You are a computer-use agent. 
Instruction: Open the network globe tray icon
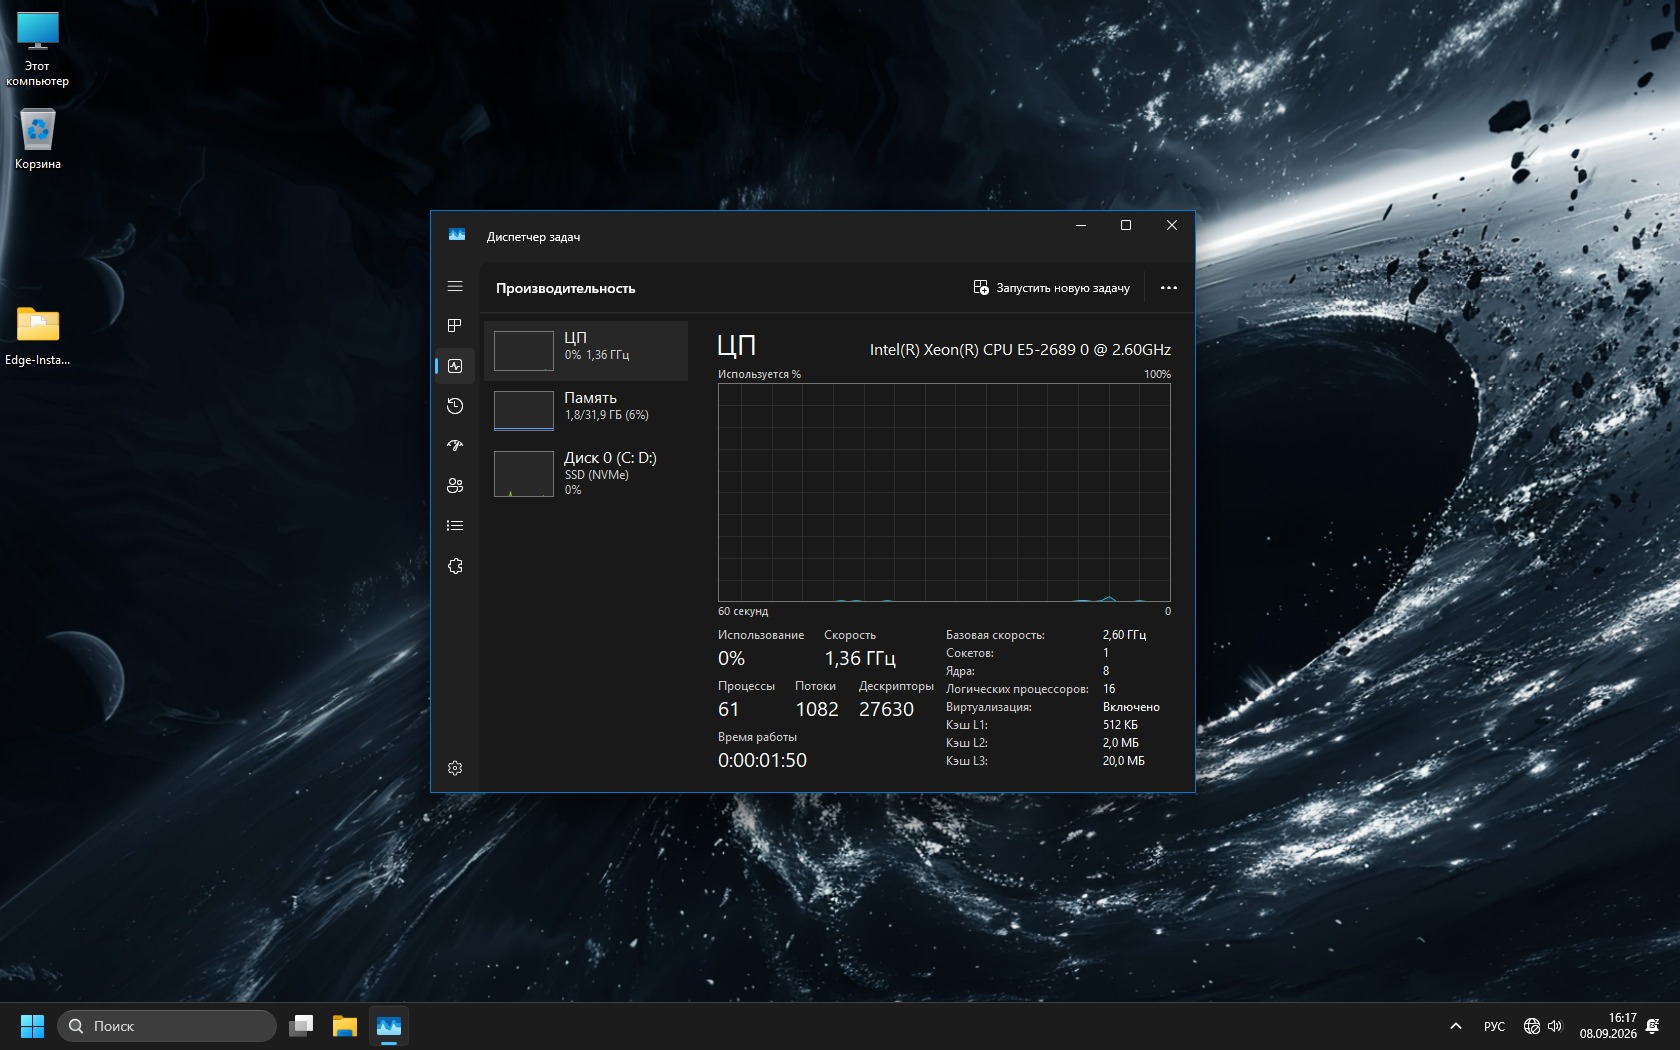click(x=1532, y=1026)
